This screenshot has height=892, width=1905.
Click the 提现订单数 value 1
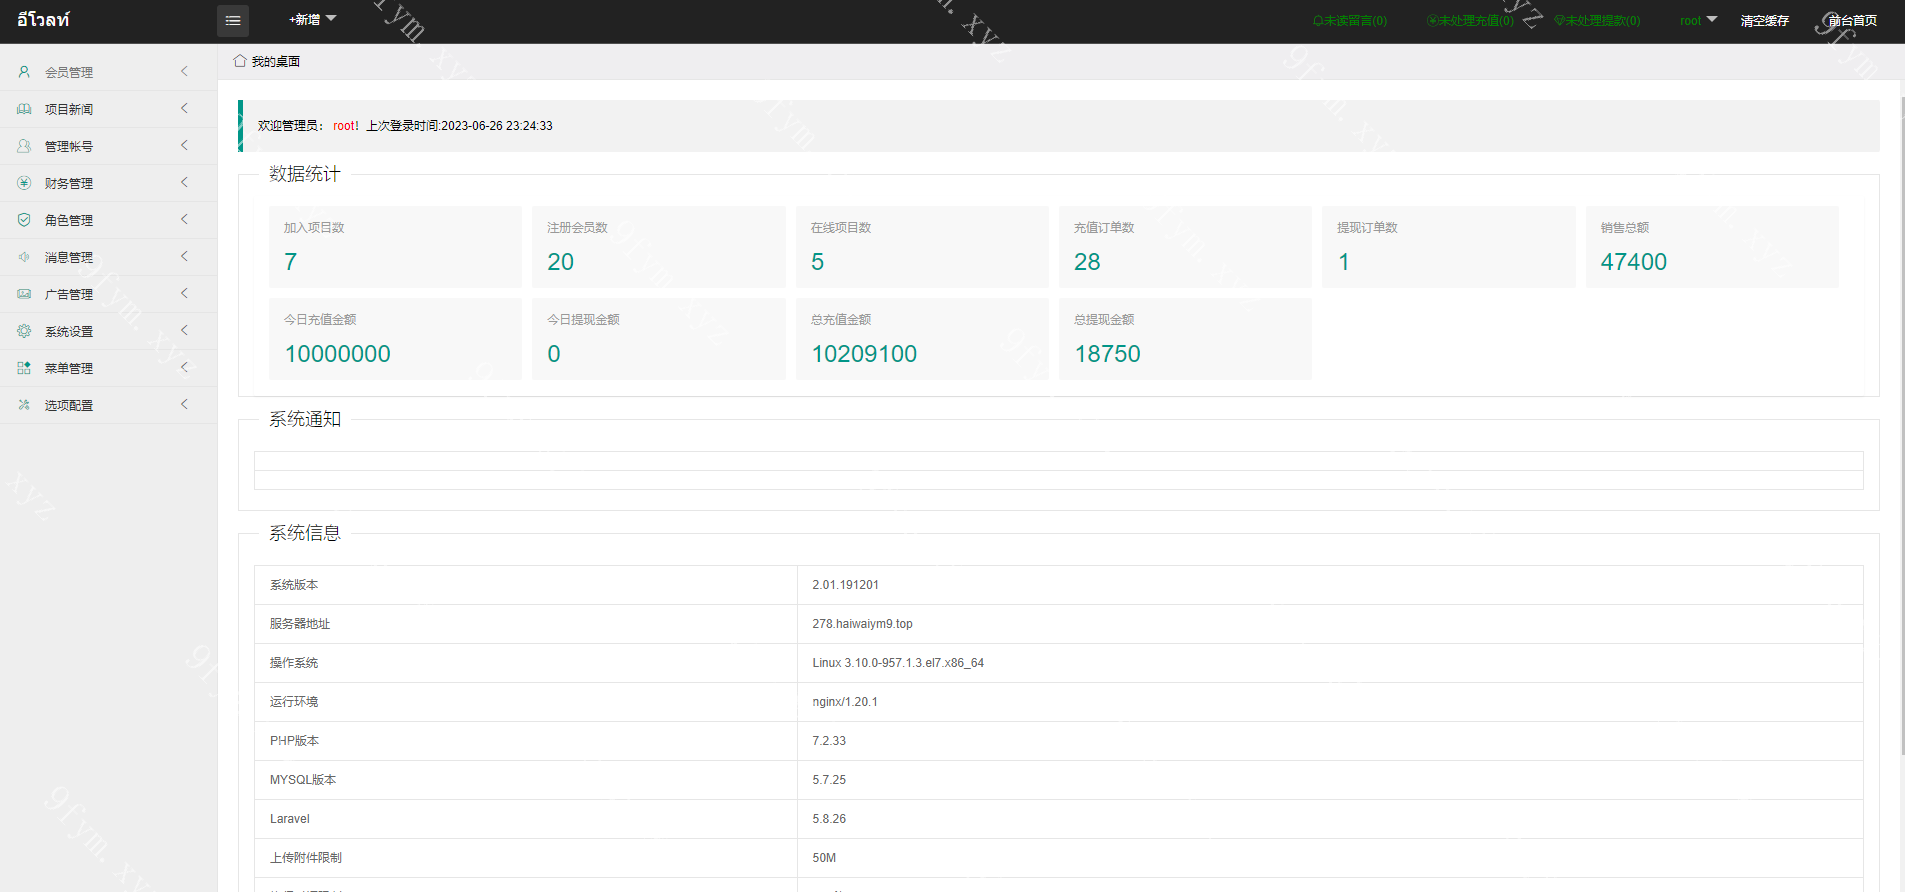coord(1344,262)
